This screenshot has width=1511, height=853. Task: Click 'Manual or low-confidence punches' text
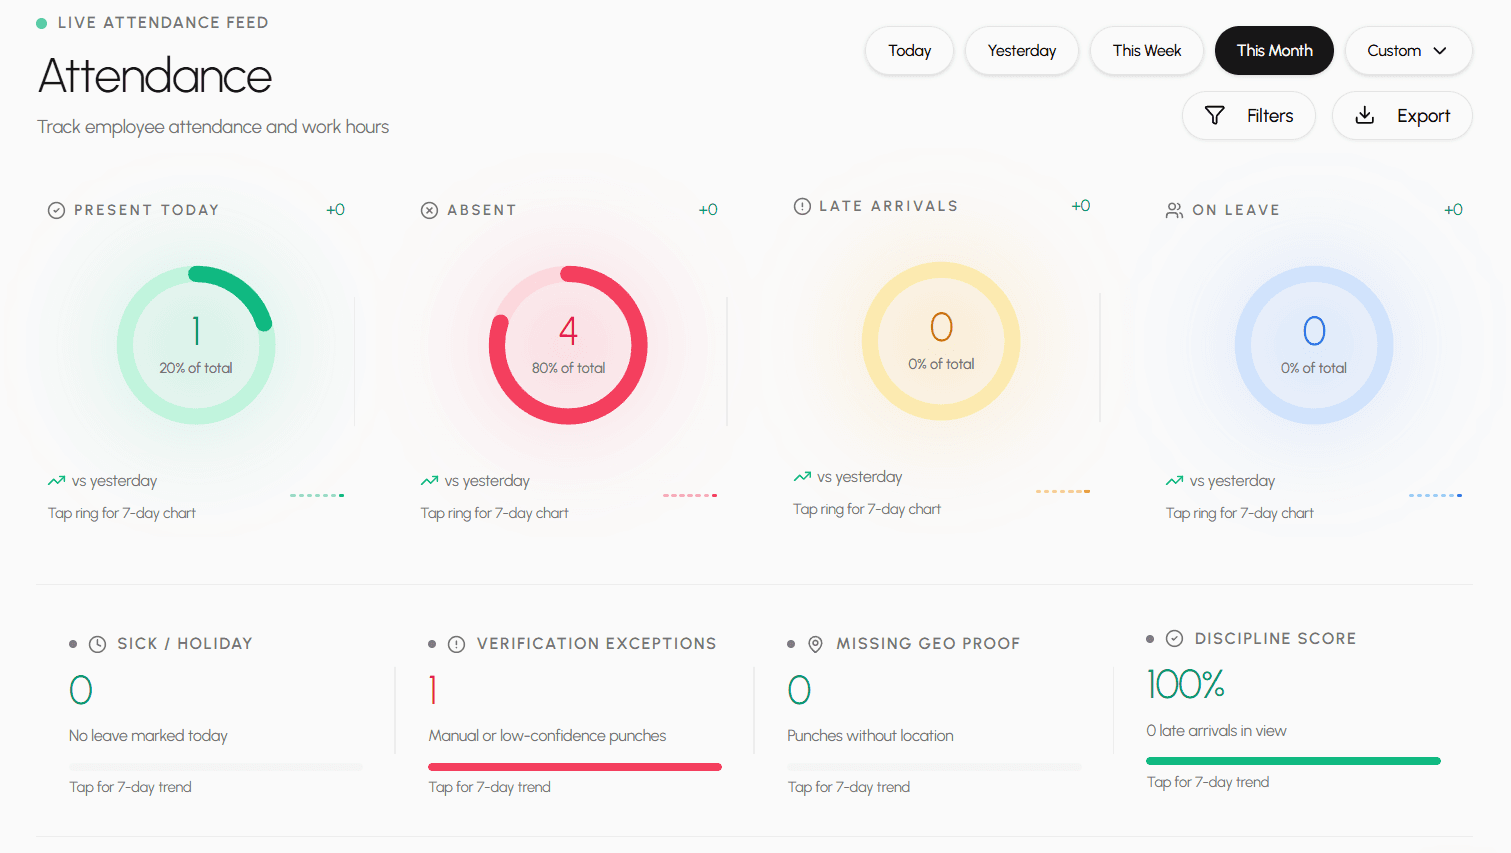(547, 736)
